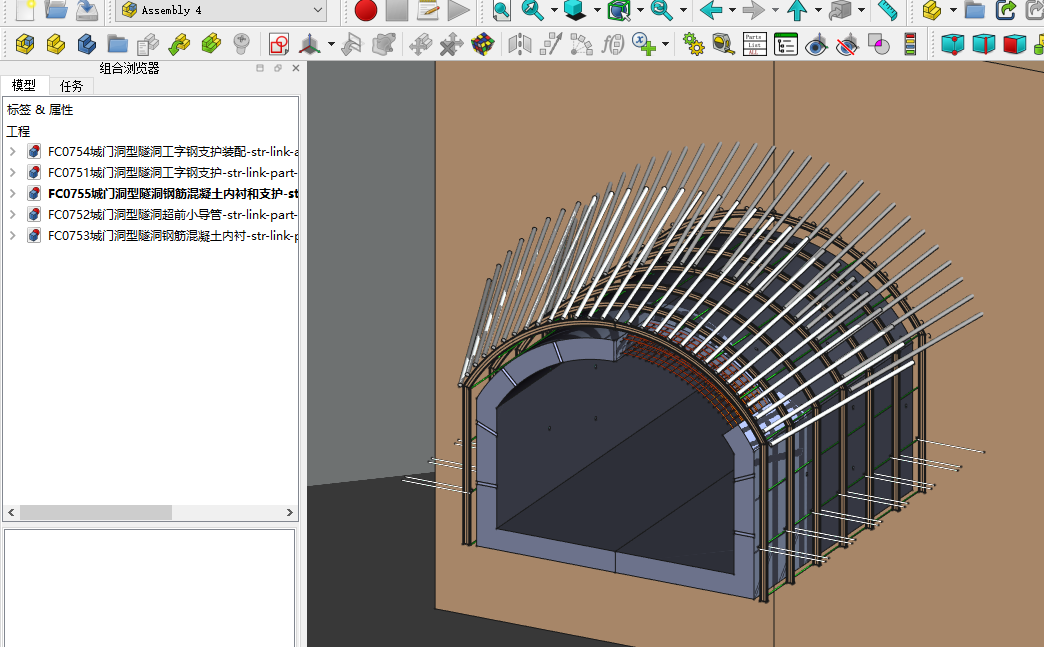Click the tape measure tool icon
The width and height of the screenshot is (1044, 647).
pyautogui.click(x=723, y=44)
